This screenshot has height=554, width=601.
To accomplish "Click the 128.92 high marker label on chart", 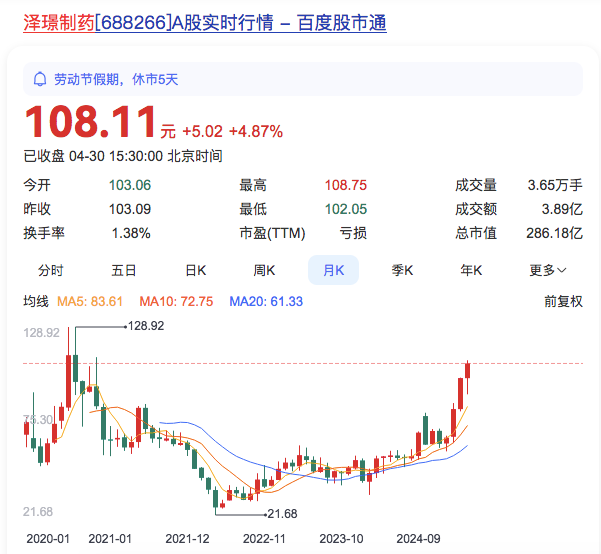I will pos(146,326).
